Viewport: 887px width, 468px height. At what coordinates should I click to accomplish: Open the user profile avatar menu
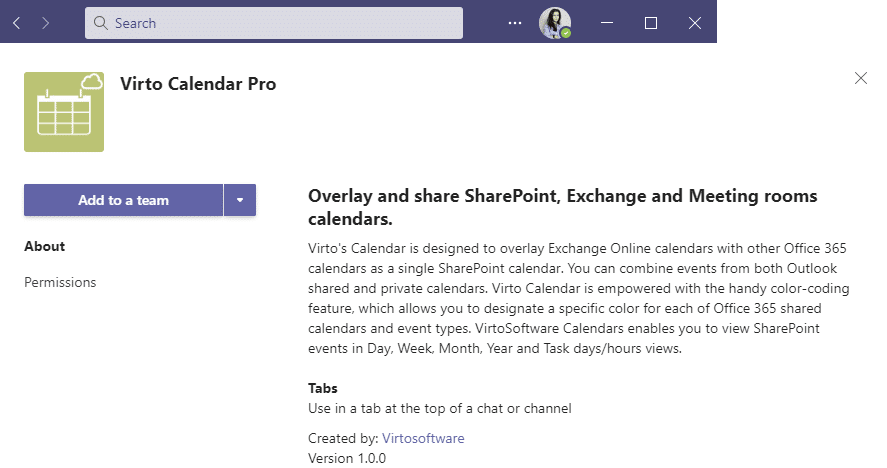pos(554,23)
